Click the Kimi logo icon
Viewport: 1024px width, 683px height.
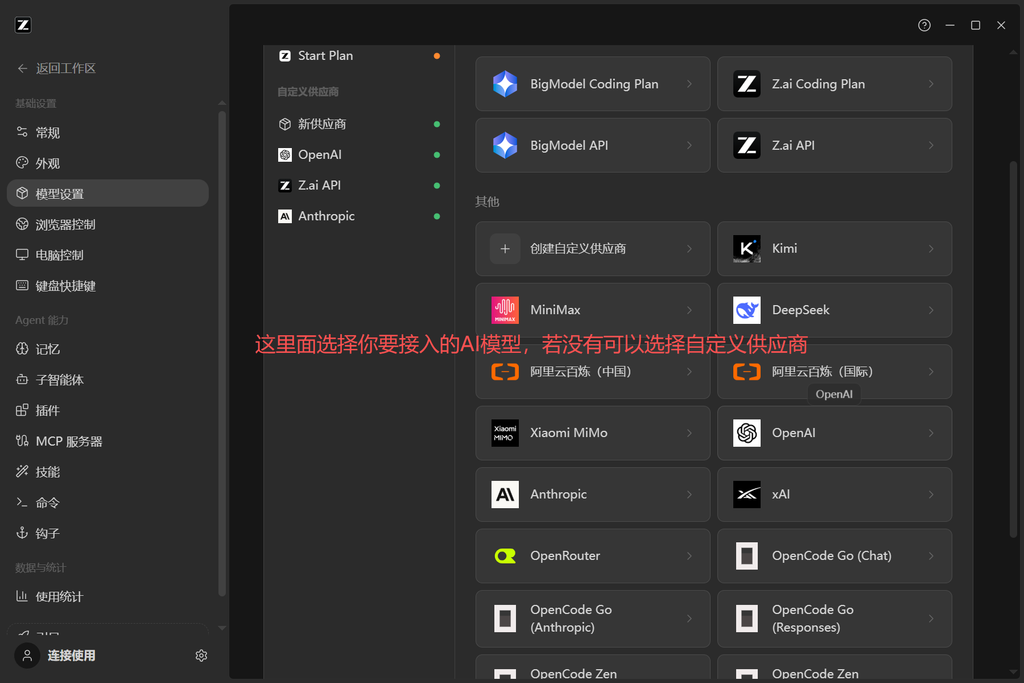point(746,249)
